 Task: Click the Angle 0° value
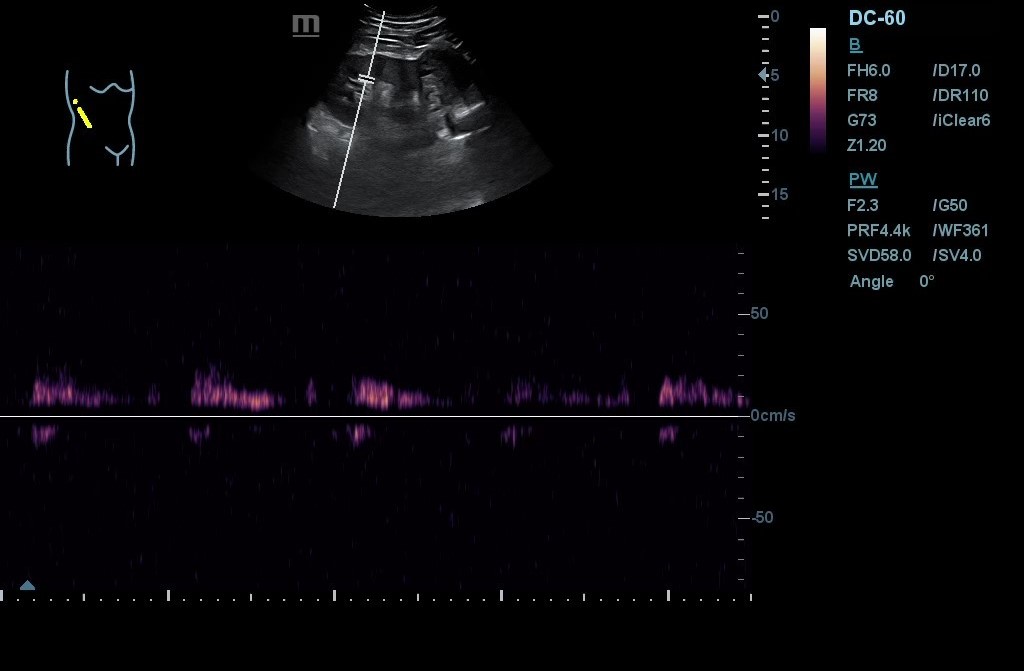tap(925, 281)
